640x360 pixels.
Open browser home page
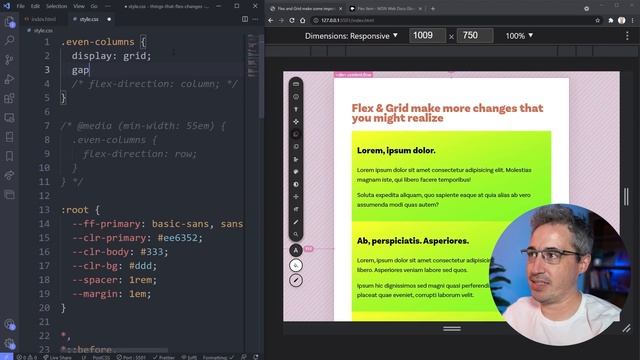(302, 20)
